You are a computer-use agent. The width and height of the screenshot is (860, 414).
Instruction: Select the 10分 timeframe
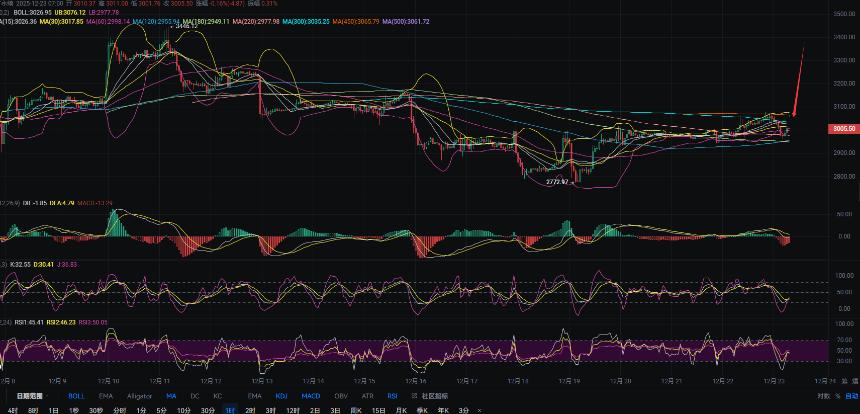click(184, 410)
